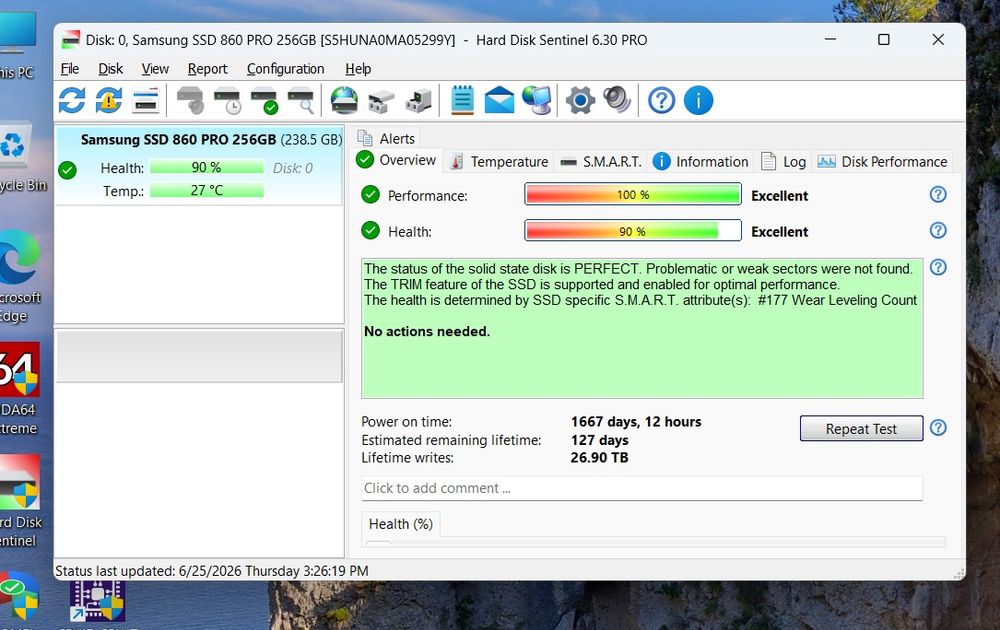Select Samsung SSD 860 PRO 256GB disk entry

click(x=200, y=165)
